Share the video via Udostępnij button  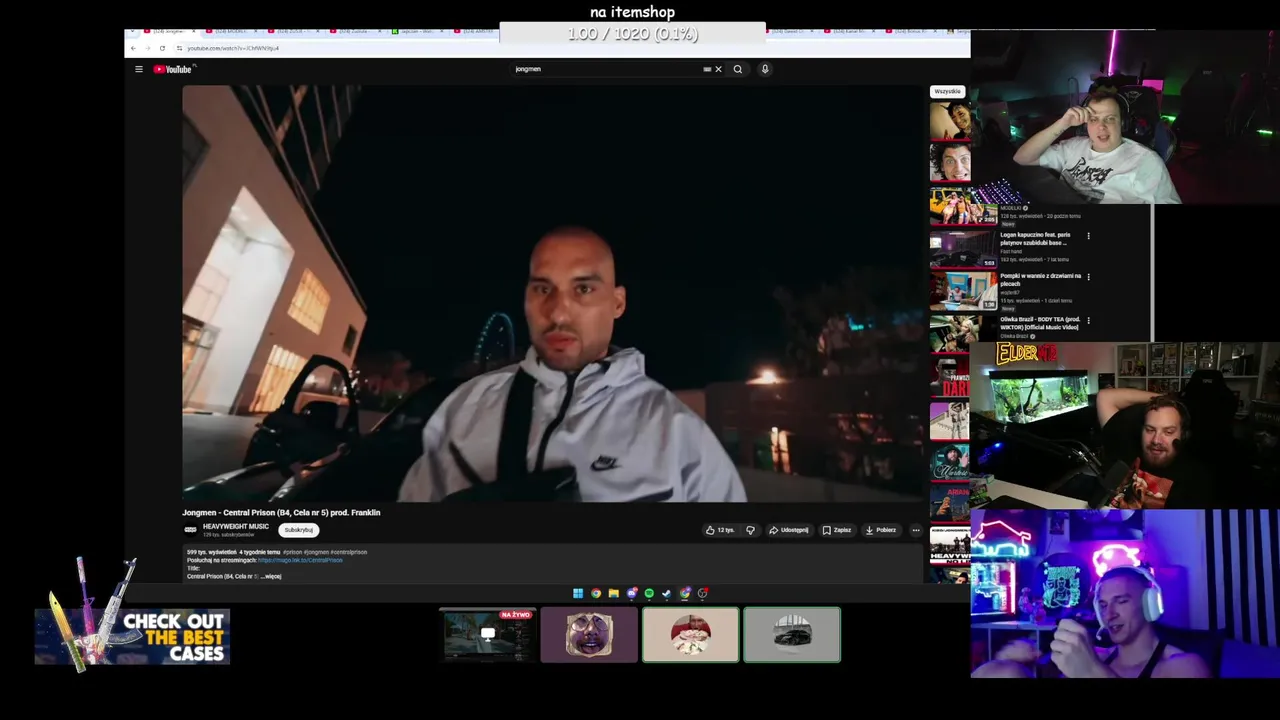tap(789, 530)
